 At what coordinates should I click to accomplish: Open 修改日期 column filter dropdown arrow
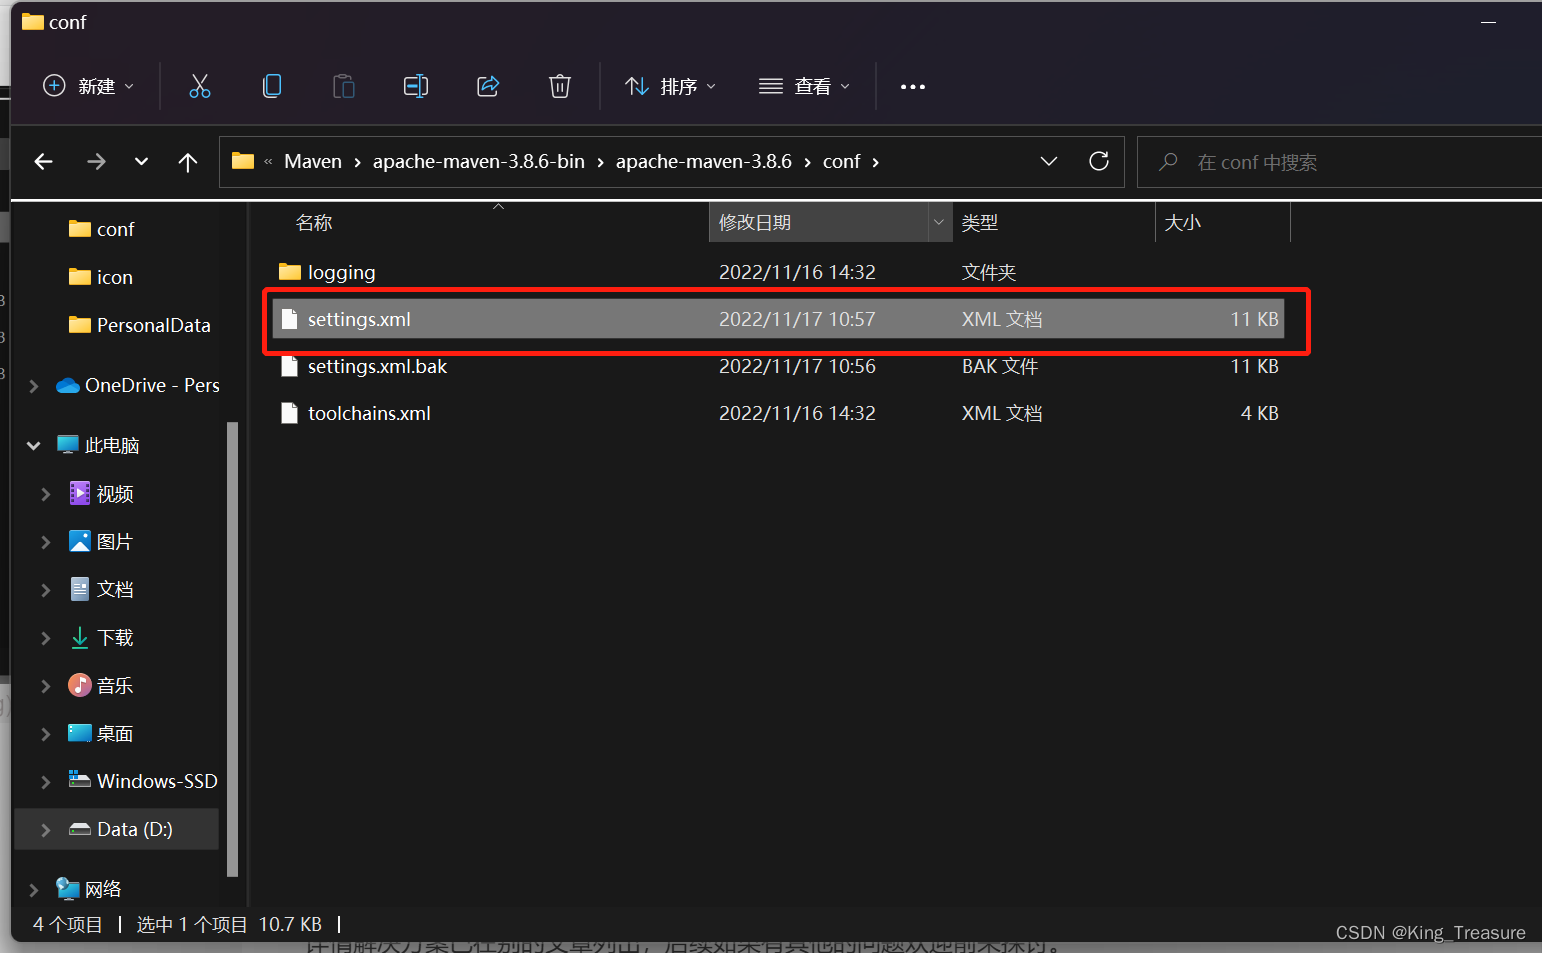[938, 222]
